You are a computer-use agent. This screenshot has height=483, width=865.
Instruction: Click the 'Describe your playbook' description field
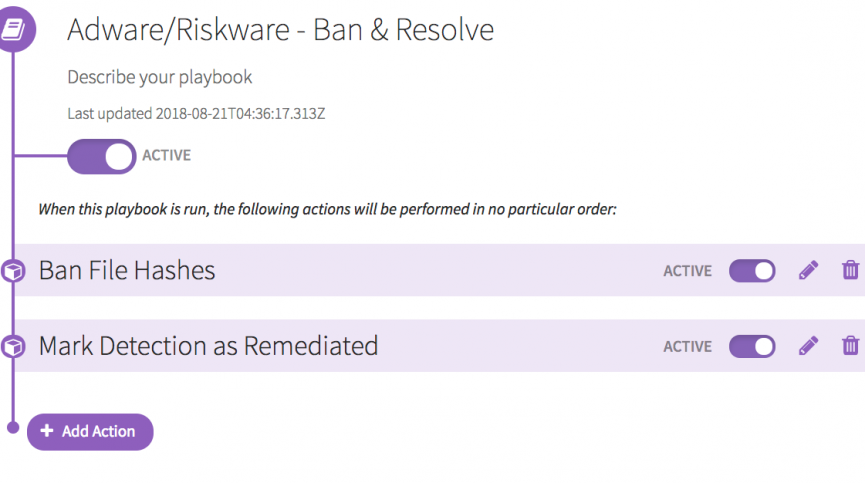[x=159, y=77]
